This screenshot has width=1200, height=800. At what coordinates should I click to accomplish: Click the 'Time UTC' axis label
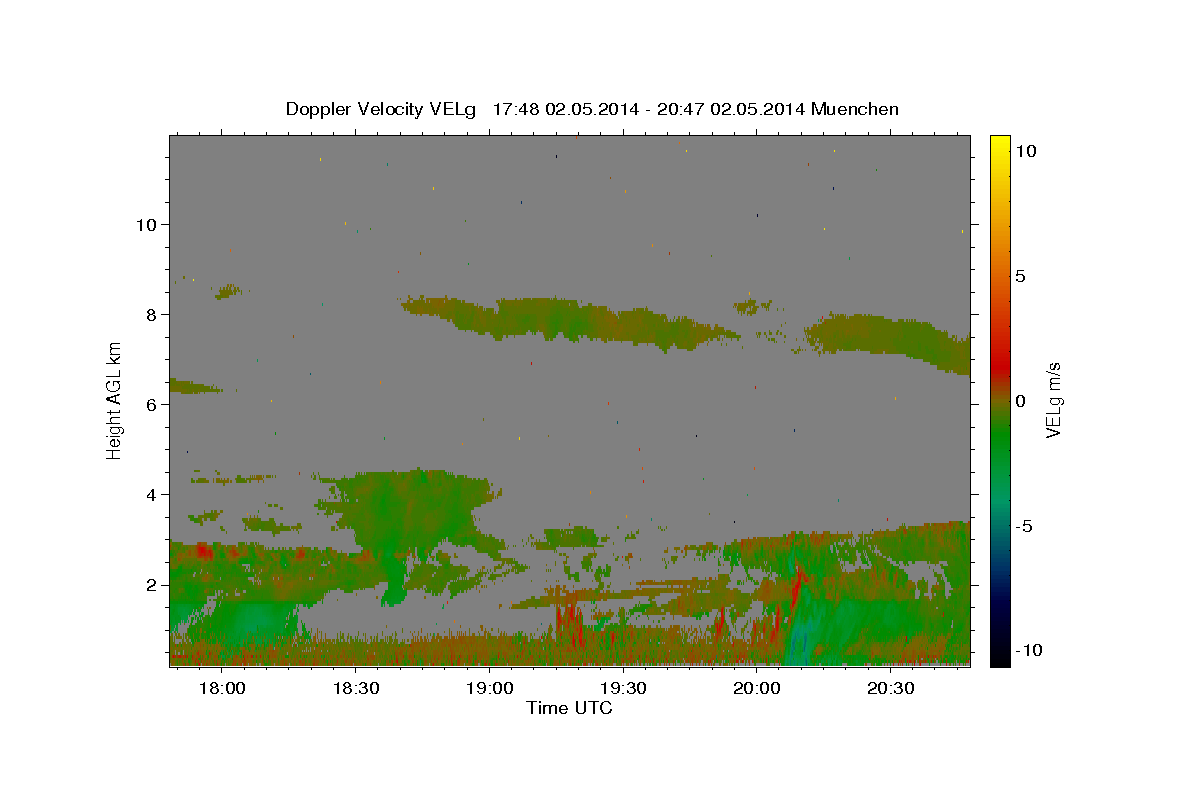coord(569,708)
